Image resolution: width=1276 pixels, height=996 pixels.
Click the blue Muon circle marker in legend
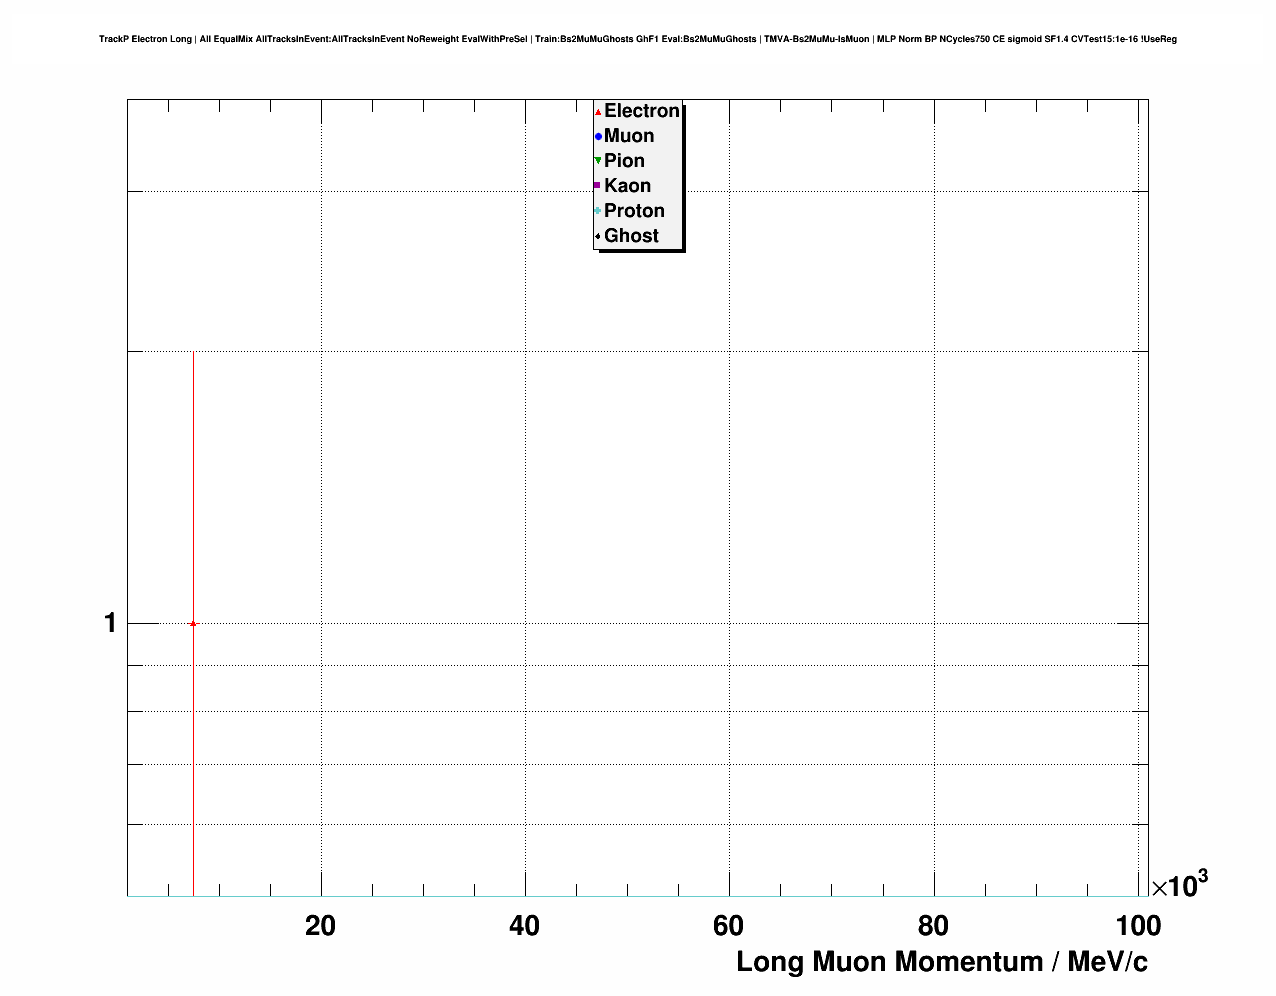click(x=598, y=137)
